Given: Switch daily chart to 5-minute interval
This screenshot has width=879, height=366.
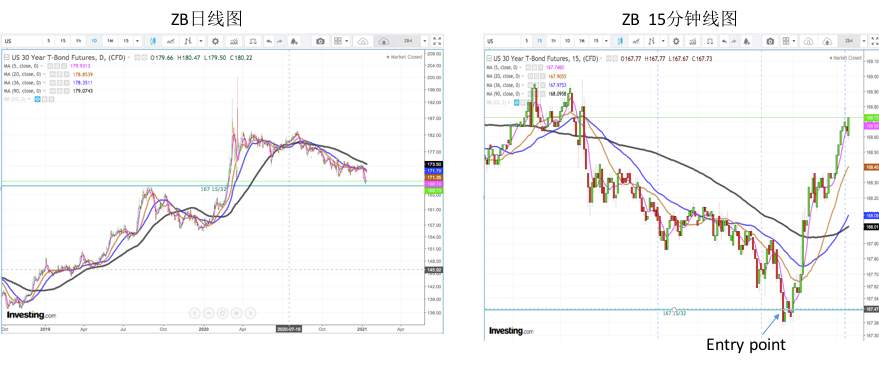Looking at the screenshot, I should [x=49, y=41].
